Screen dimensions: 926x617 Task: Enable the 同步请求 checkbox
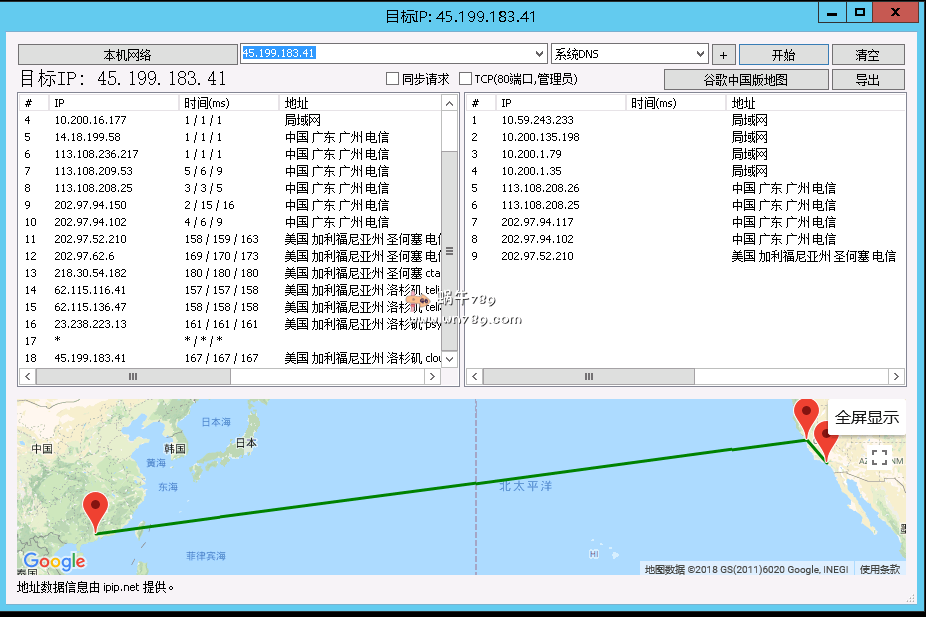[393, 79]
